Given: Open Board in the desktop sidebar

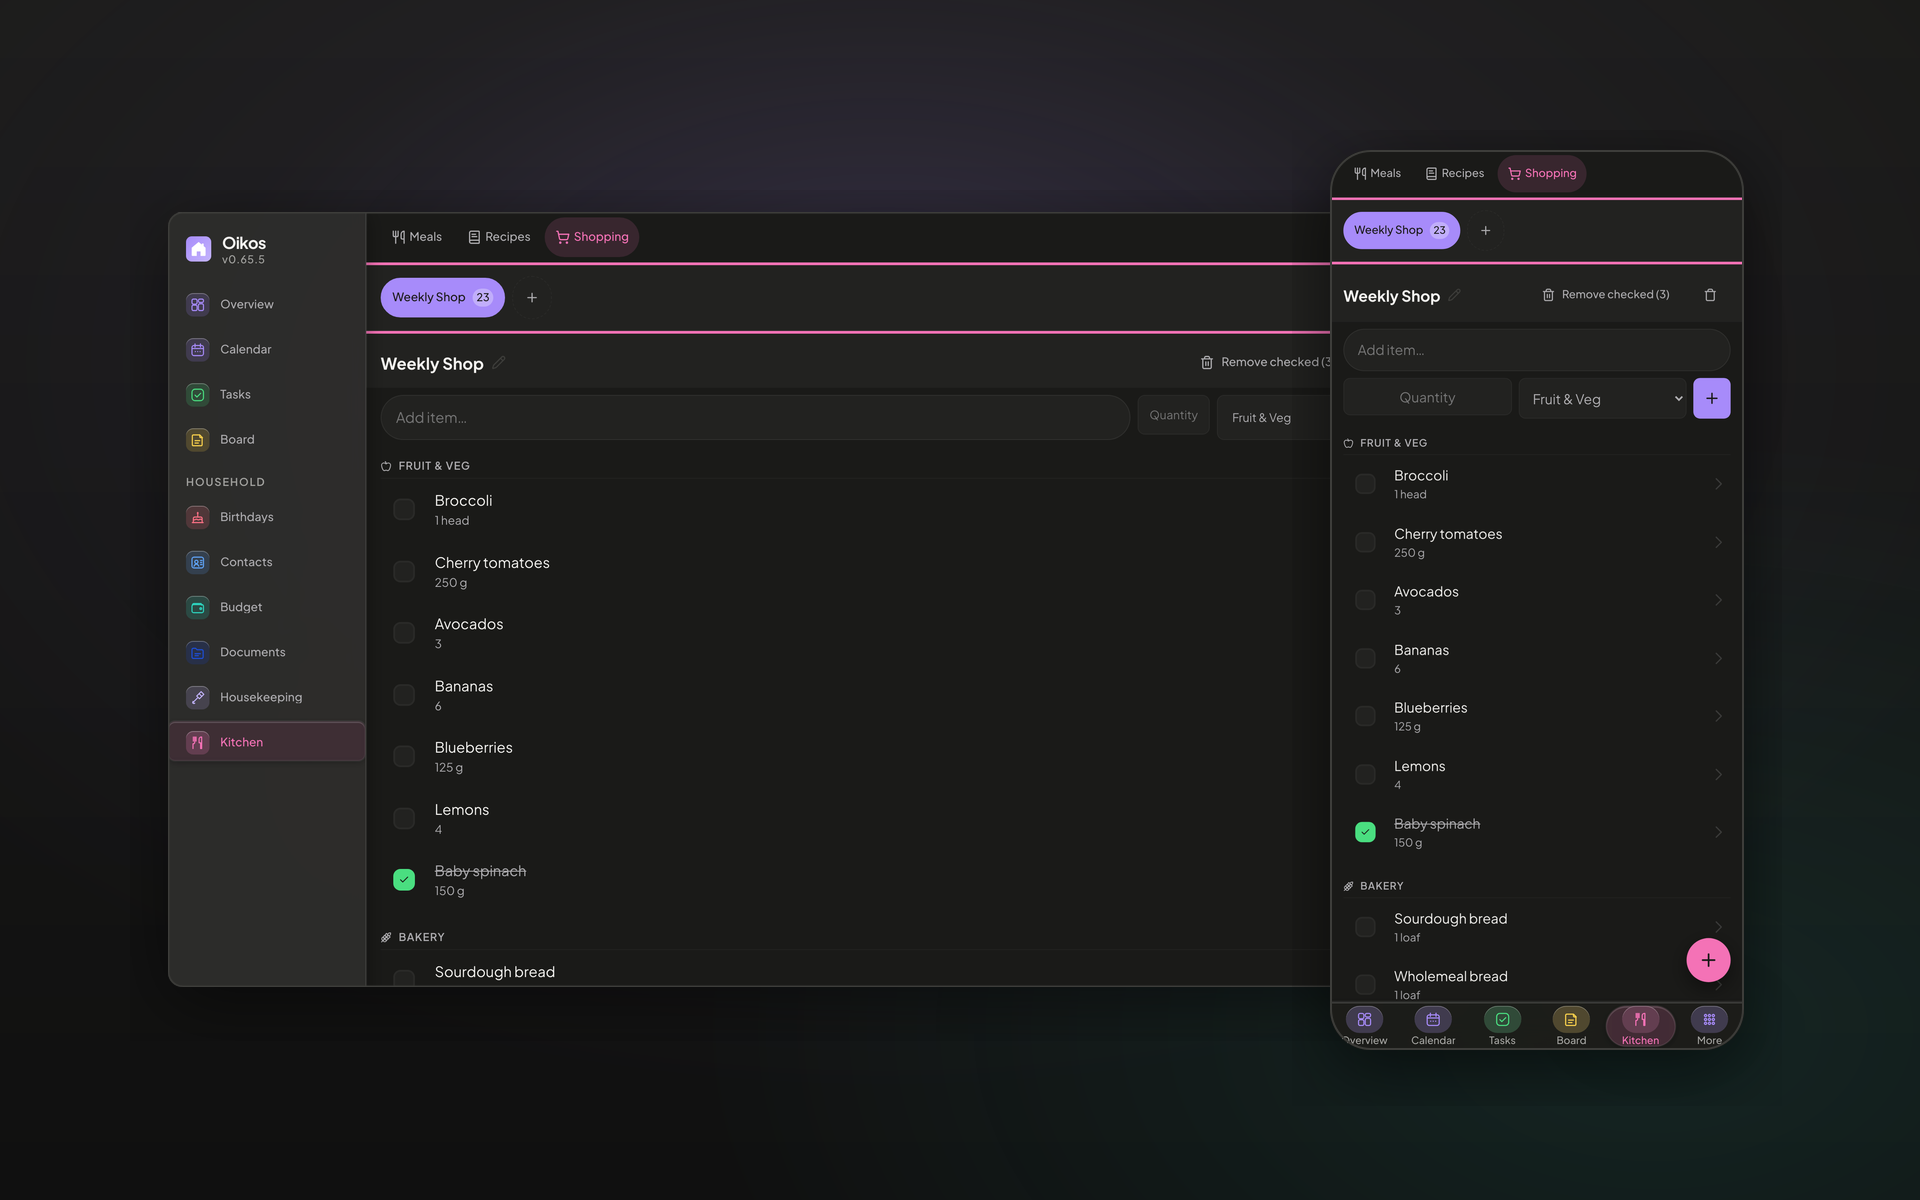Looking at the screenshot, I should pos(266,439).
